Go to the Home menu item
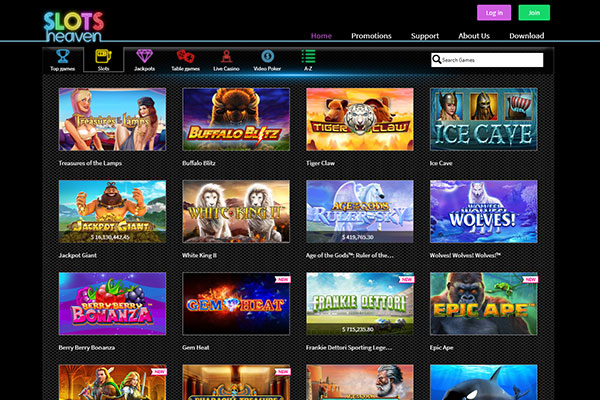This screenshot has height=400, width=600. click(x=321, y=36)
